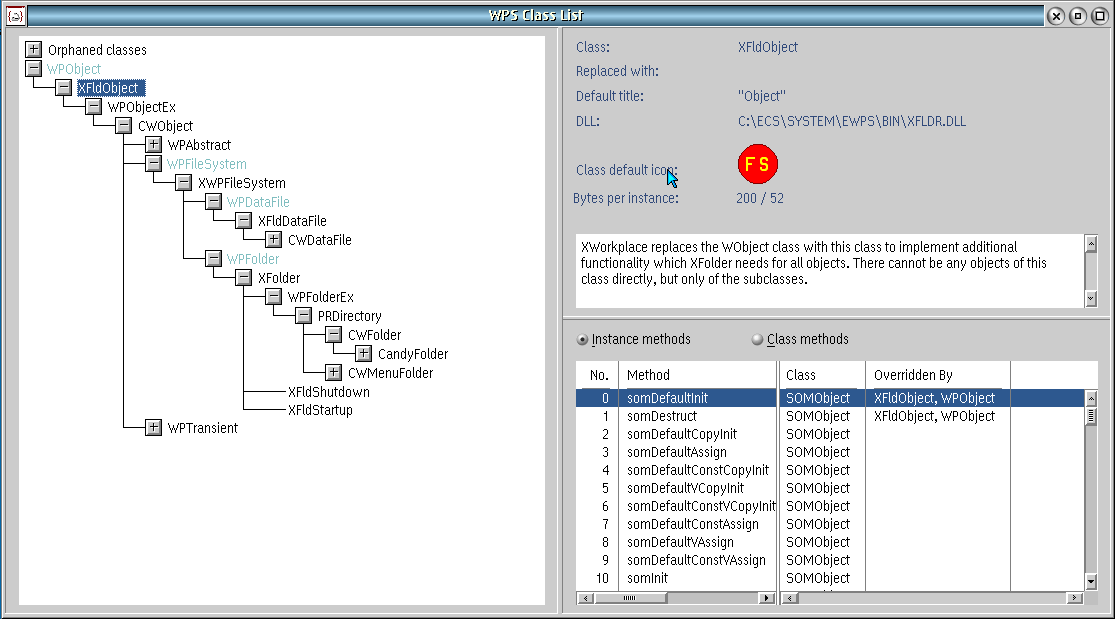The image size is (1115, 619).
Task: Minimize the WPS Class List window
Action: tap(1078, 16)
